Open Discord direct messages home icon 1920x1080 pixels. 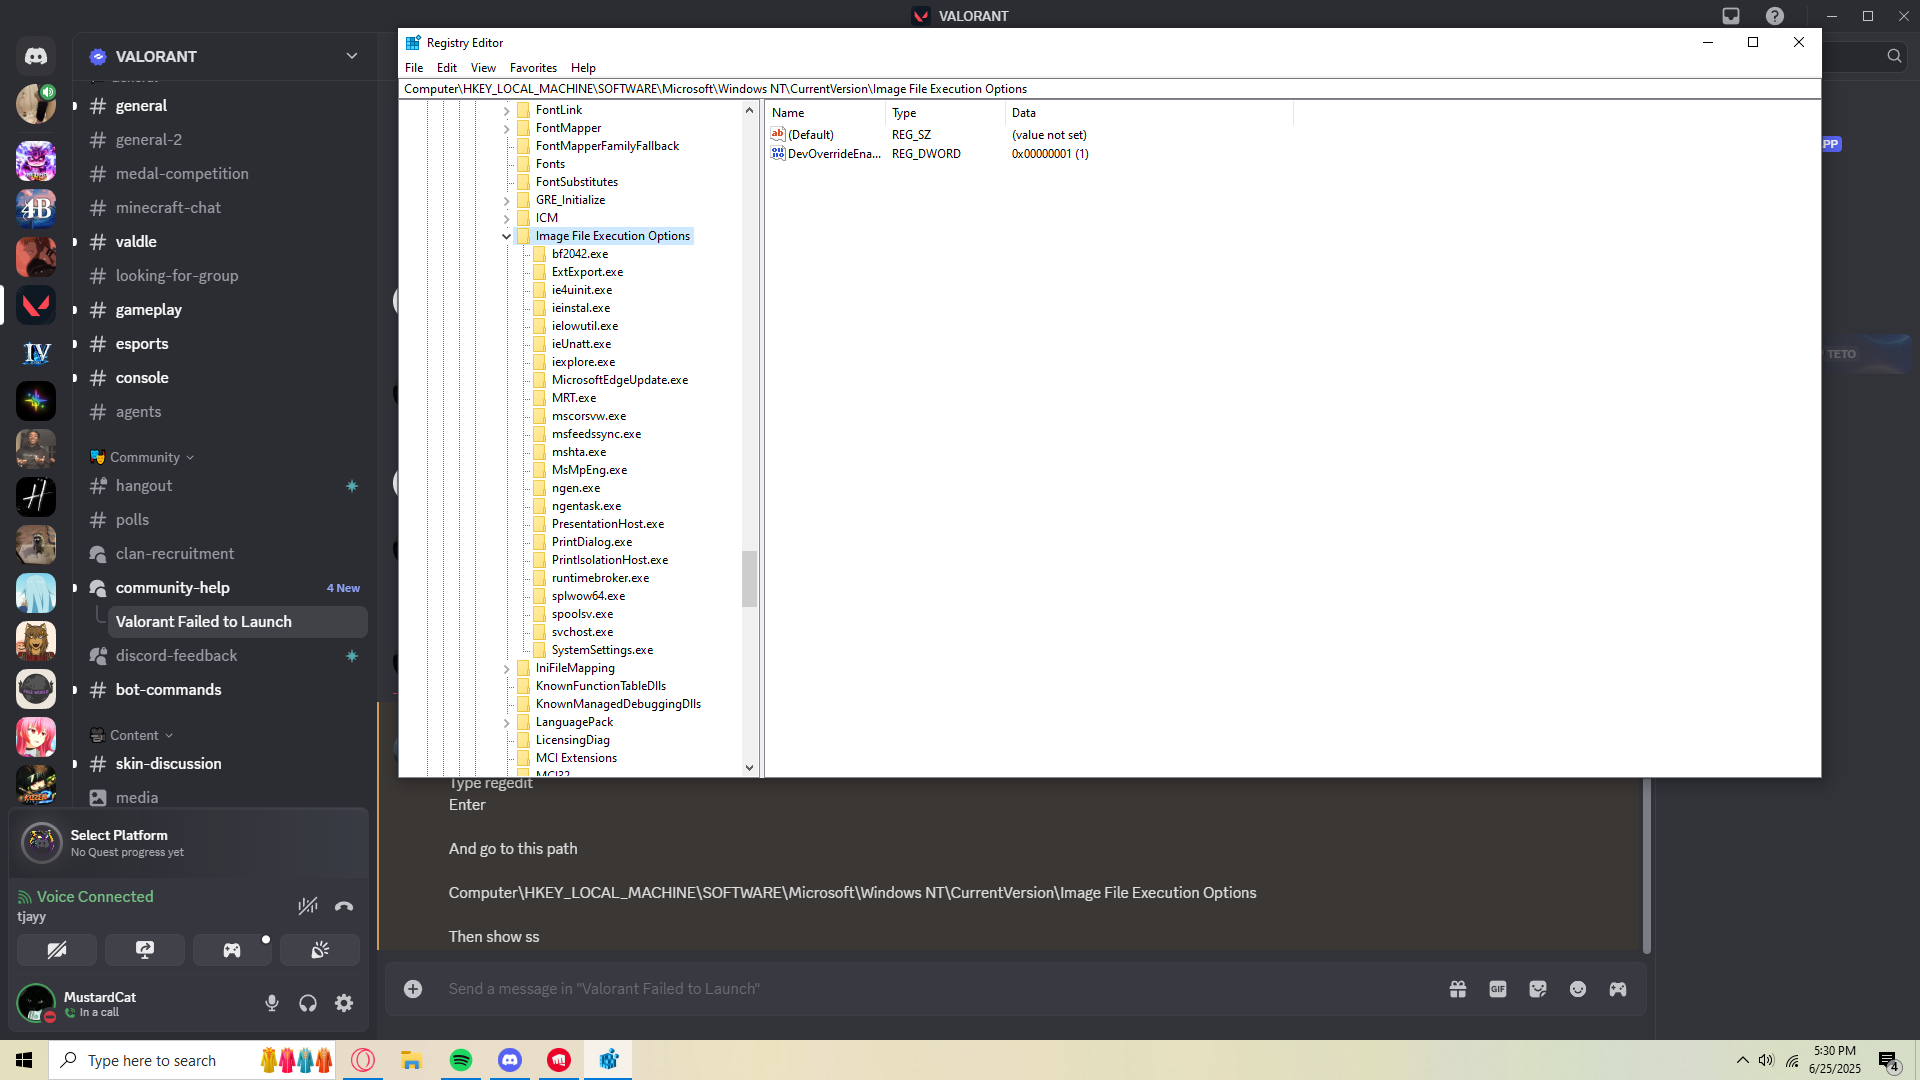36,56
